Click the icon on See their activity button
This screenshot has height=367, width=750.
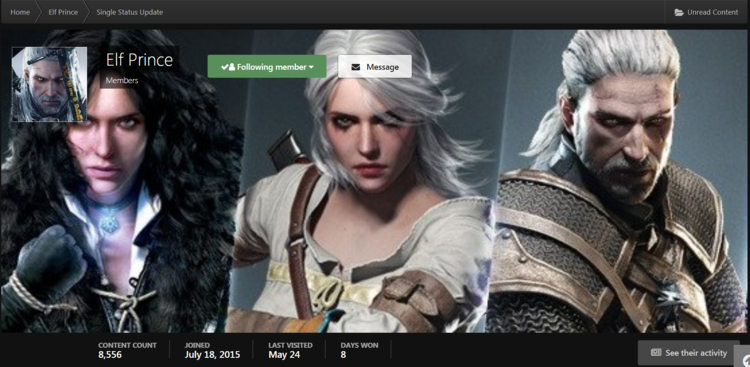[x=656, y=353]
